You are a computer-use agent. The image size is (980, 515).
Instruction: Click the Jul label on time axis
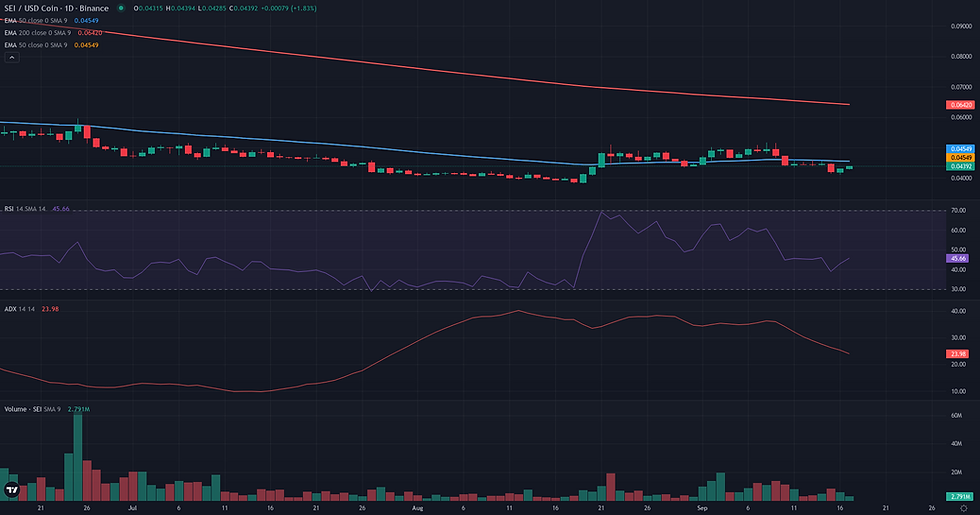[x=132, y=508]
